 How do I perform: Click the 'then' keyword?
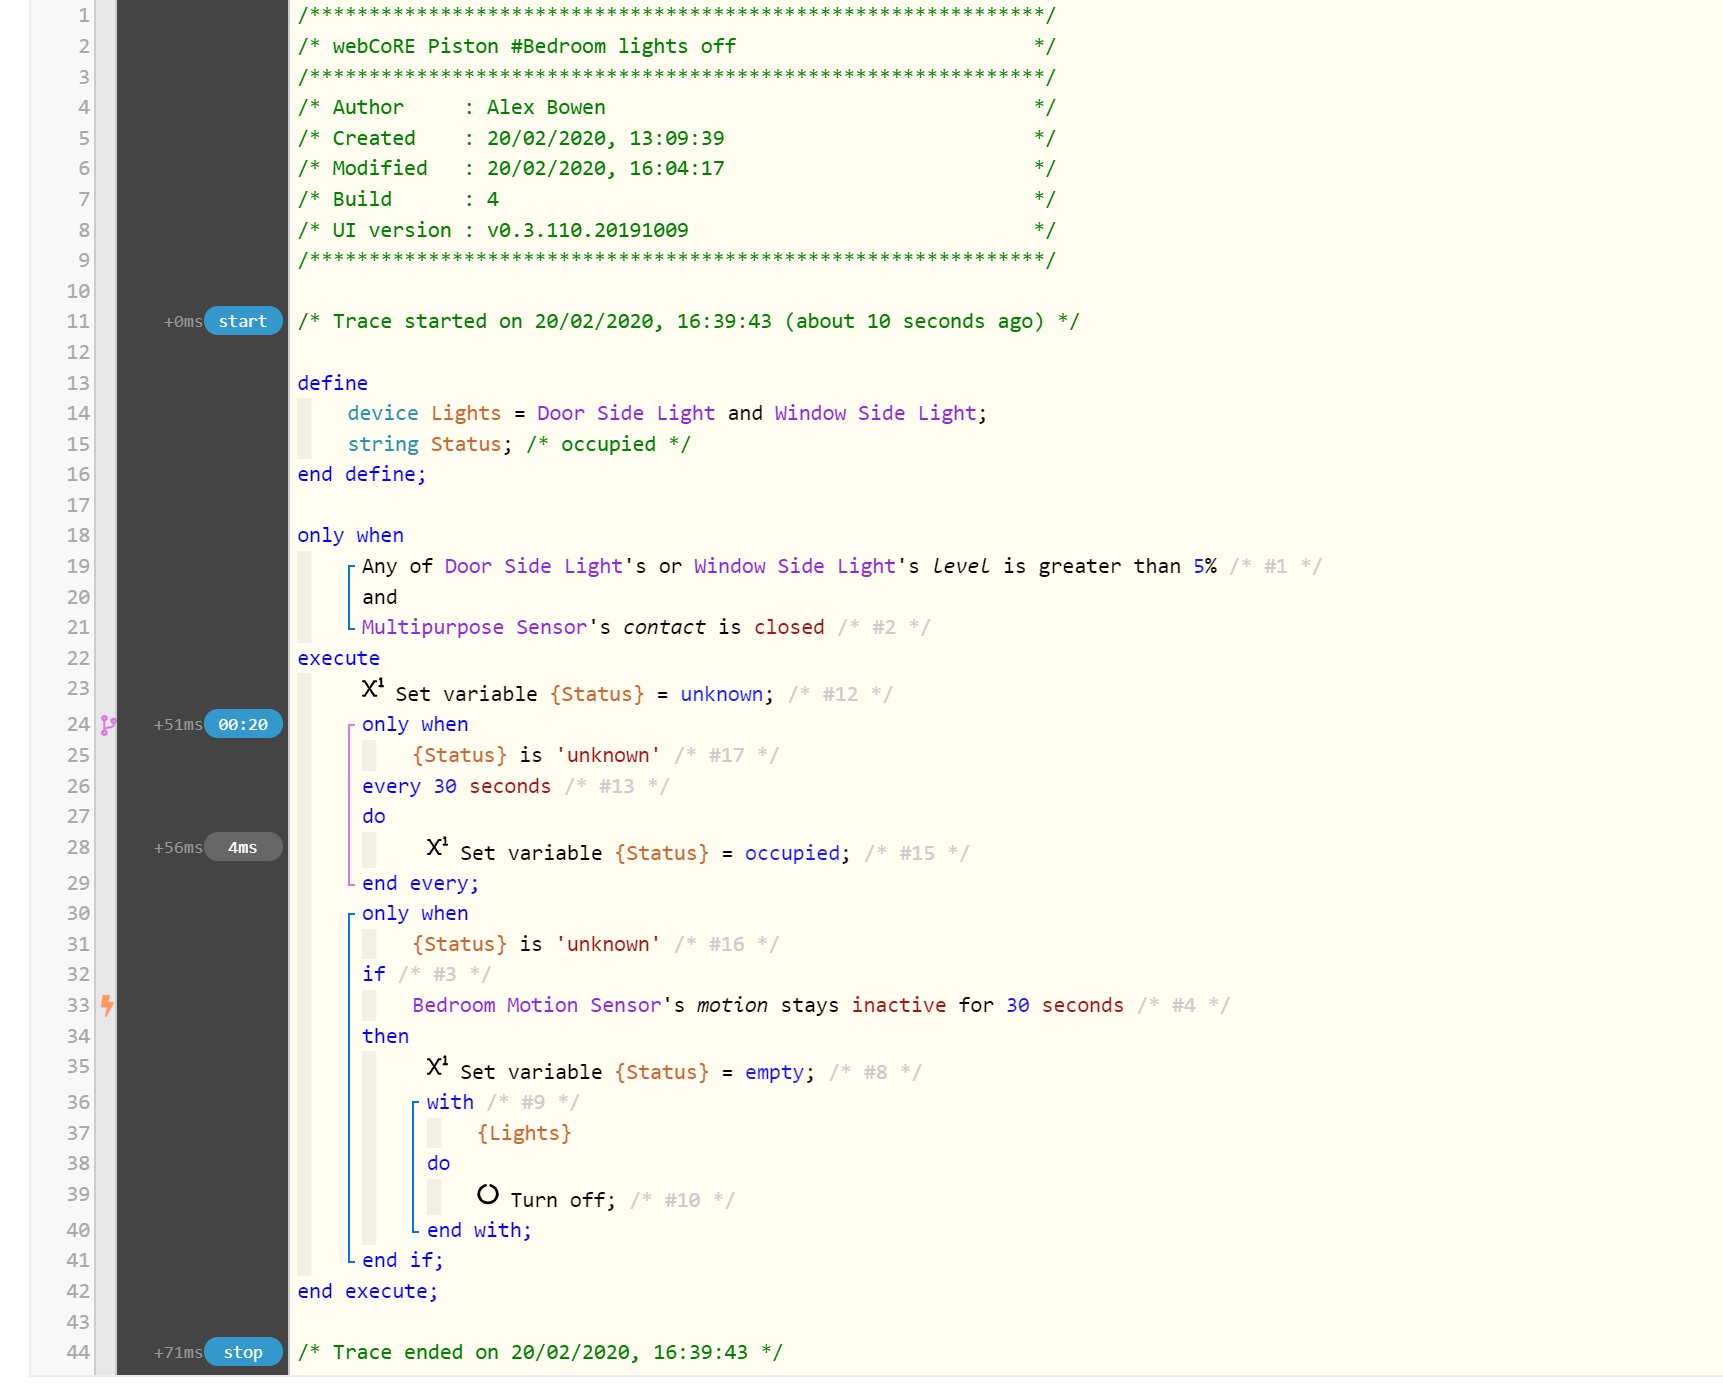(x=385, y=1036)
